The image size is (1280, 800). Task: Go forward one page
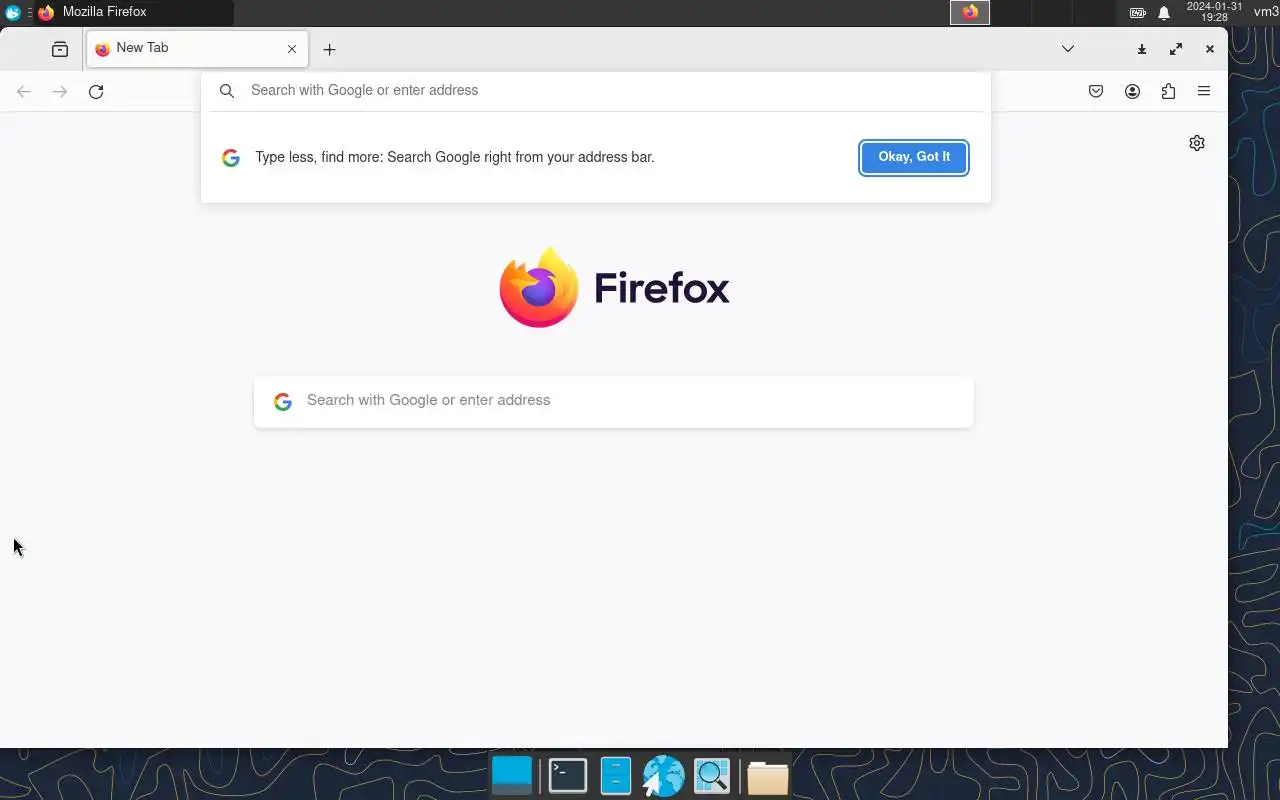point(60,92)
